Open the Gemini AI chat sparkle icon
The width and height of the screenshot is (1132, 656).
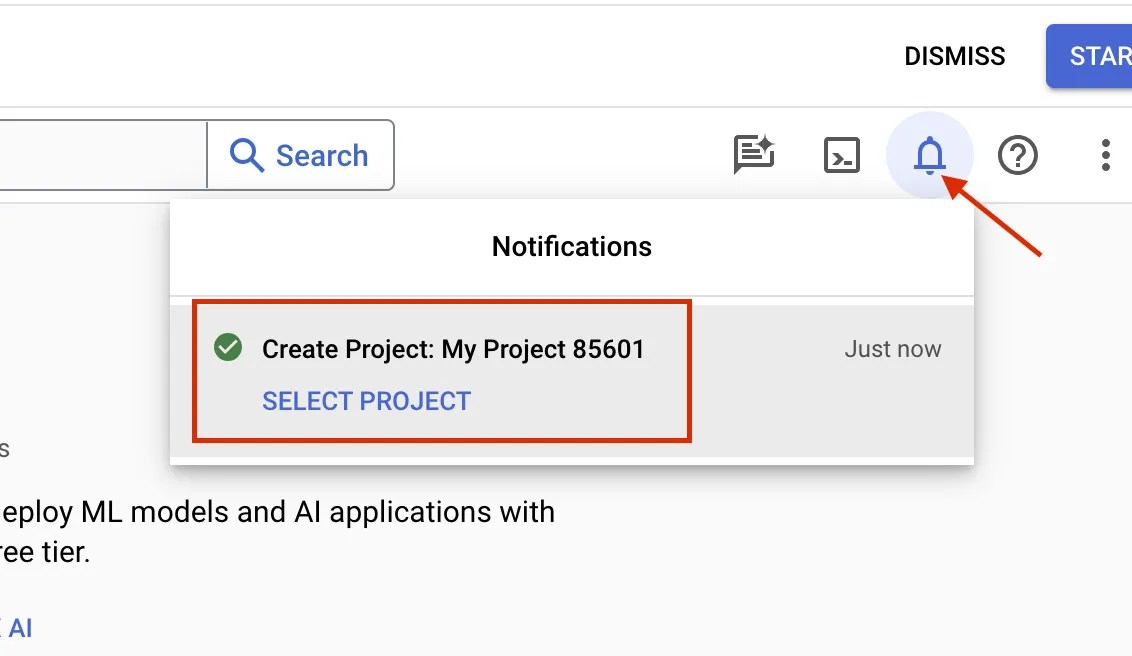754,154
